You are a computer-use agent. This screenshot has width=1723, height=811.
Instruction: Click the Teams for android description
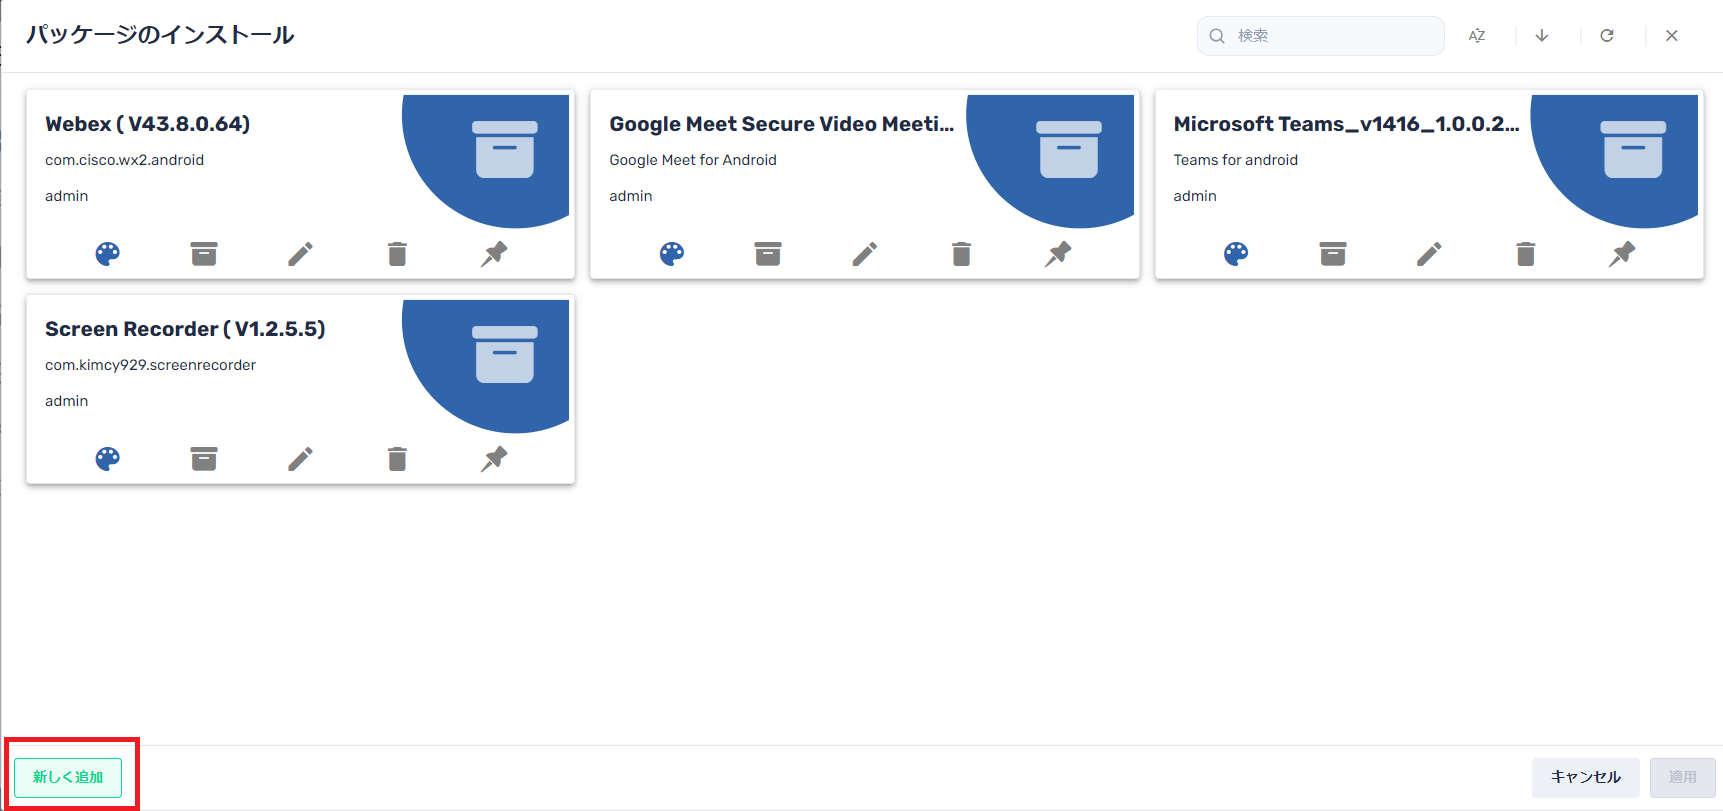click(x=1236, y=160)
